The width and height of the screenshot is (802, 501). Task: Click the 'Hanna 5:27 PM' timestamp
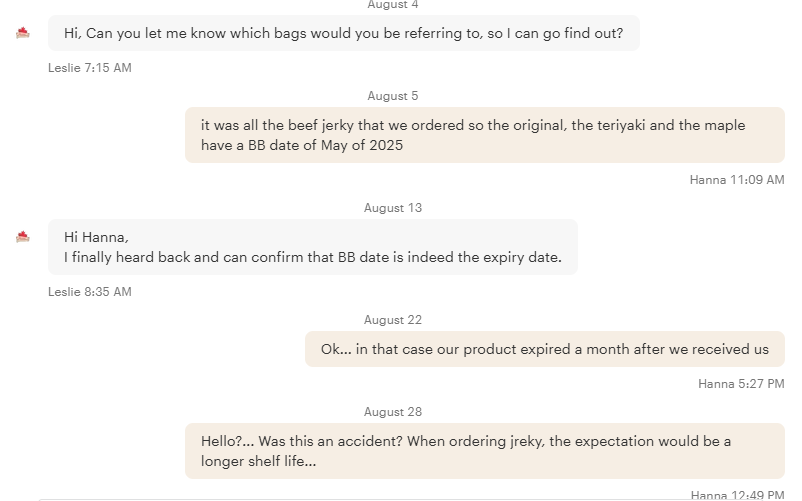tap(741, 383)
